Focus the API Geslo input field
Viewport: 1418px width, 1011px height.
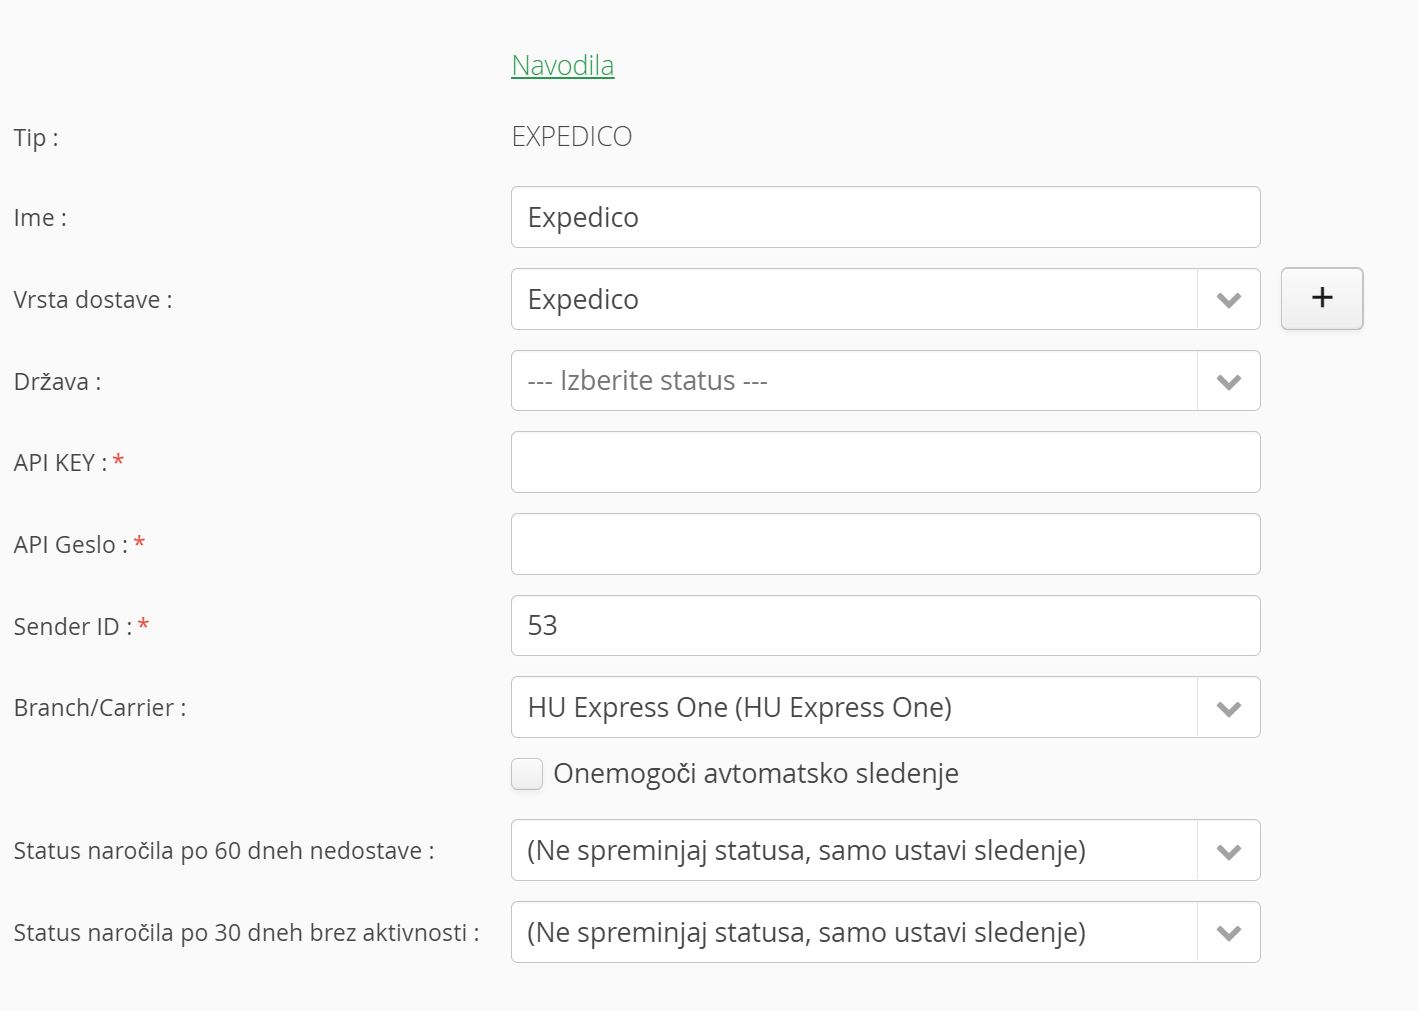click(x=885, y=544)
